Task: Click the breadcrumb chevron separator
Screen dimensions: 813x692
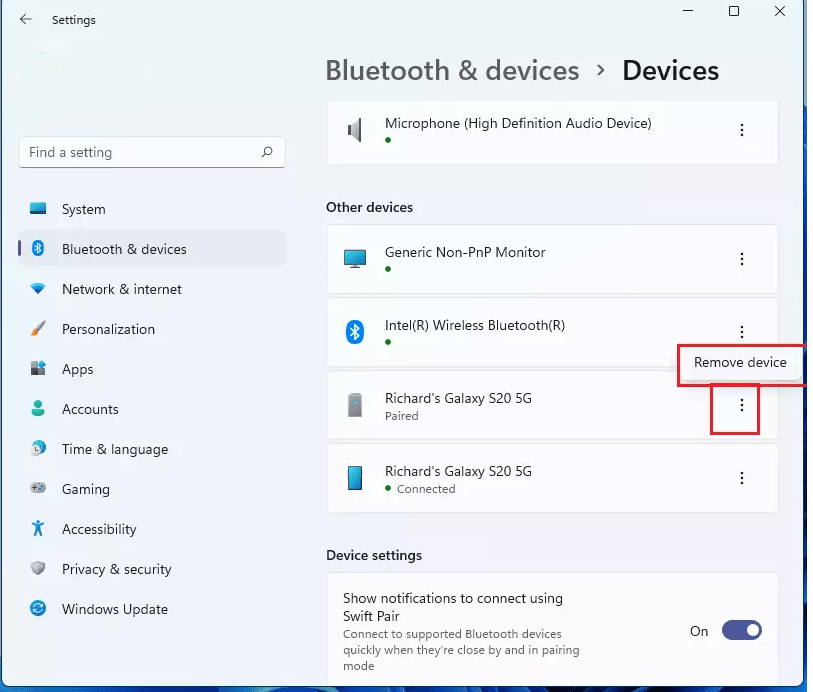Action: click(600, 70)
